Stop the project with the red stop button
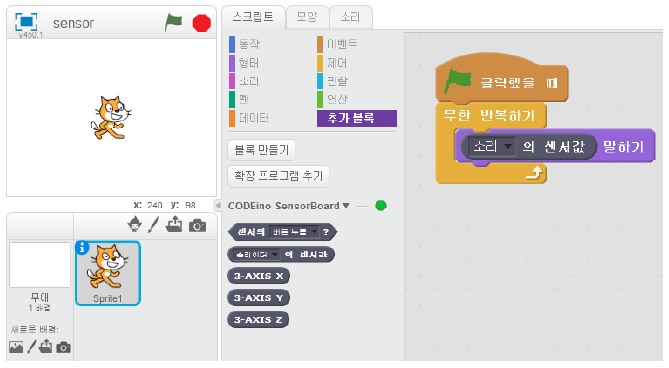Viewport: 669px width, 368px height. point(201,23)
